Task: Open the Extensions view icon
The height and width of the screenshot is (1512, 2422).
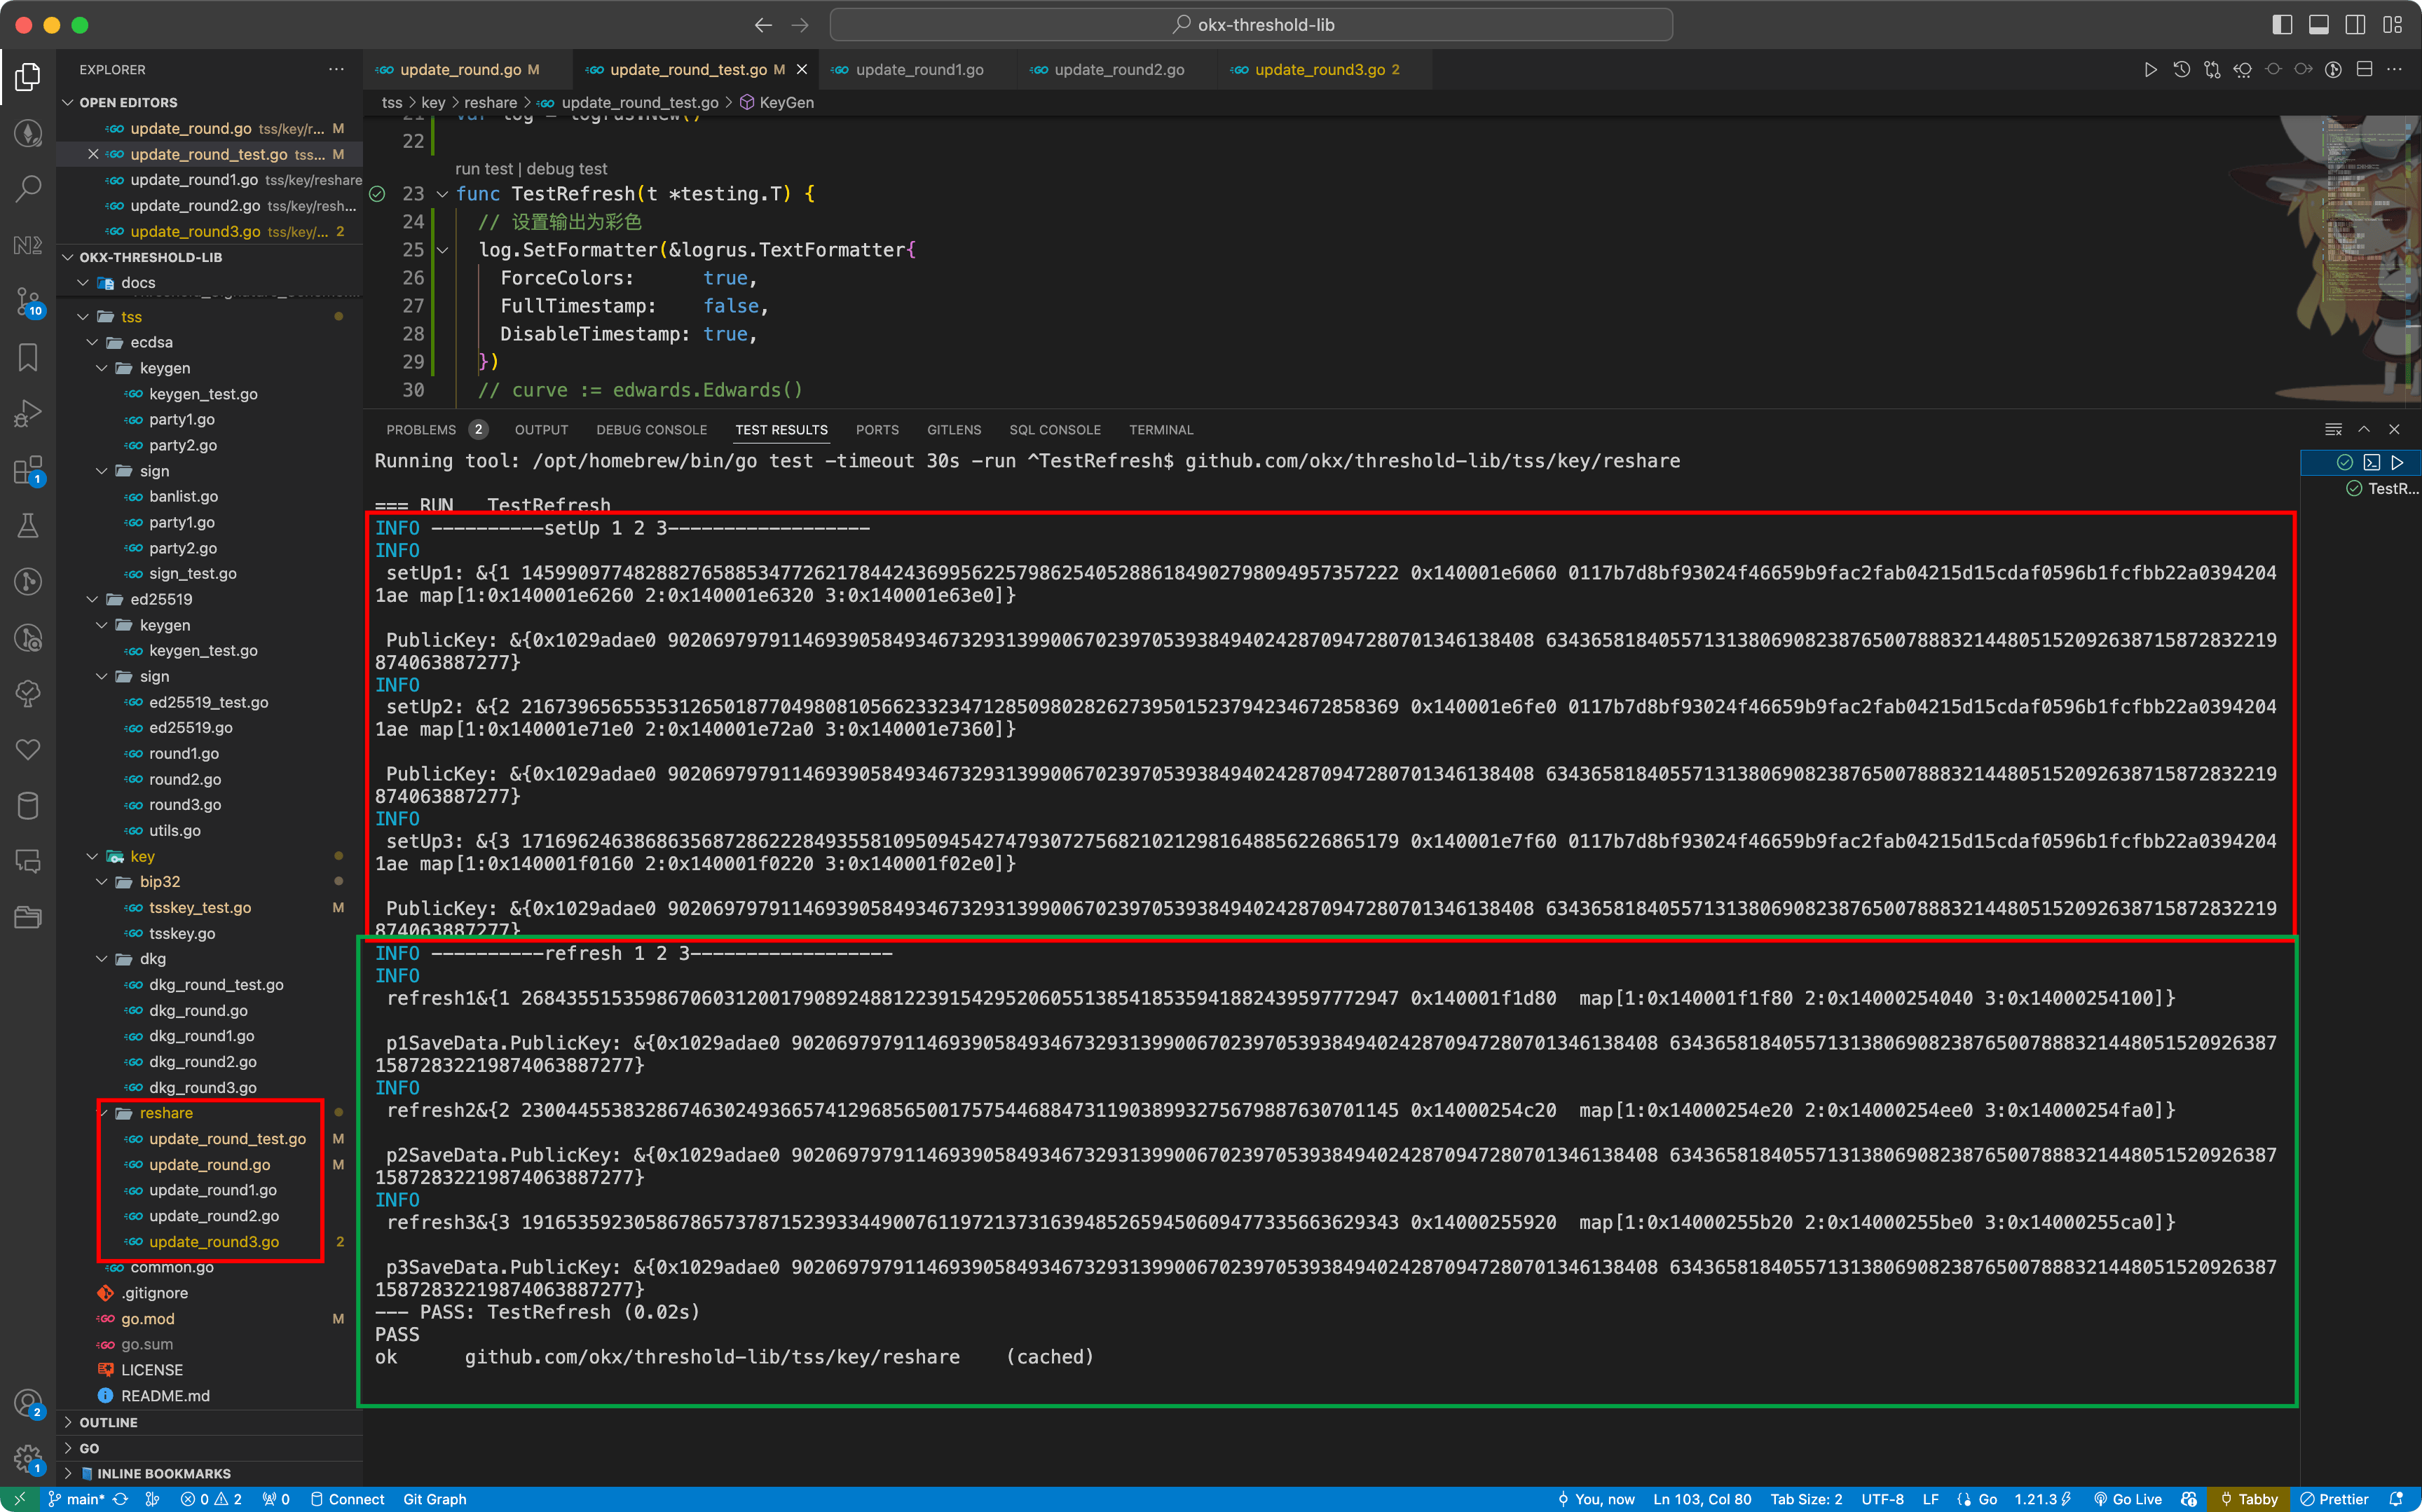Action: (x=28, y=470)
